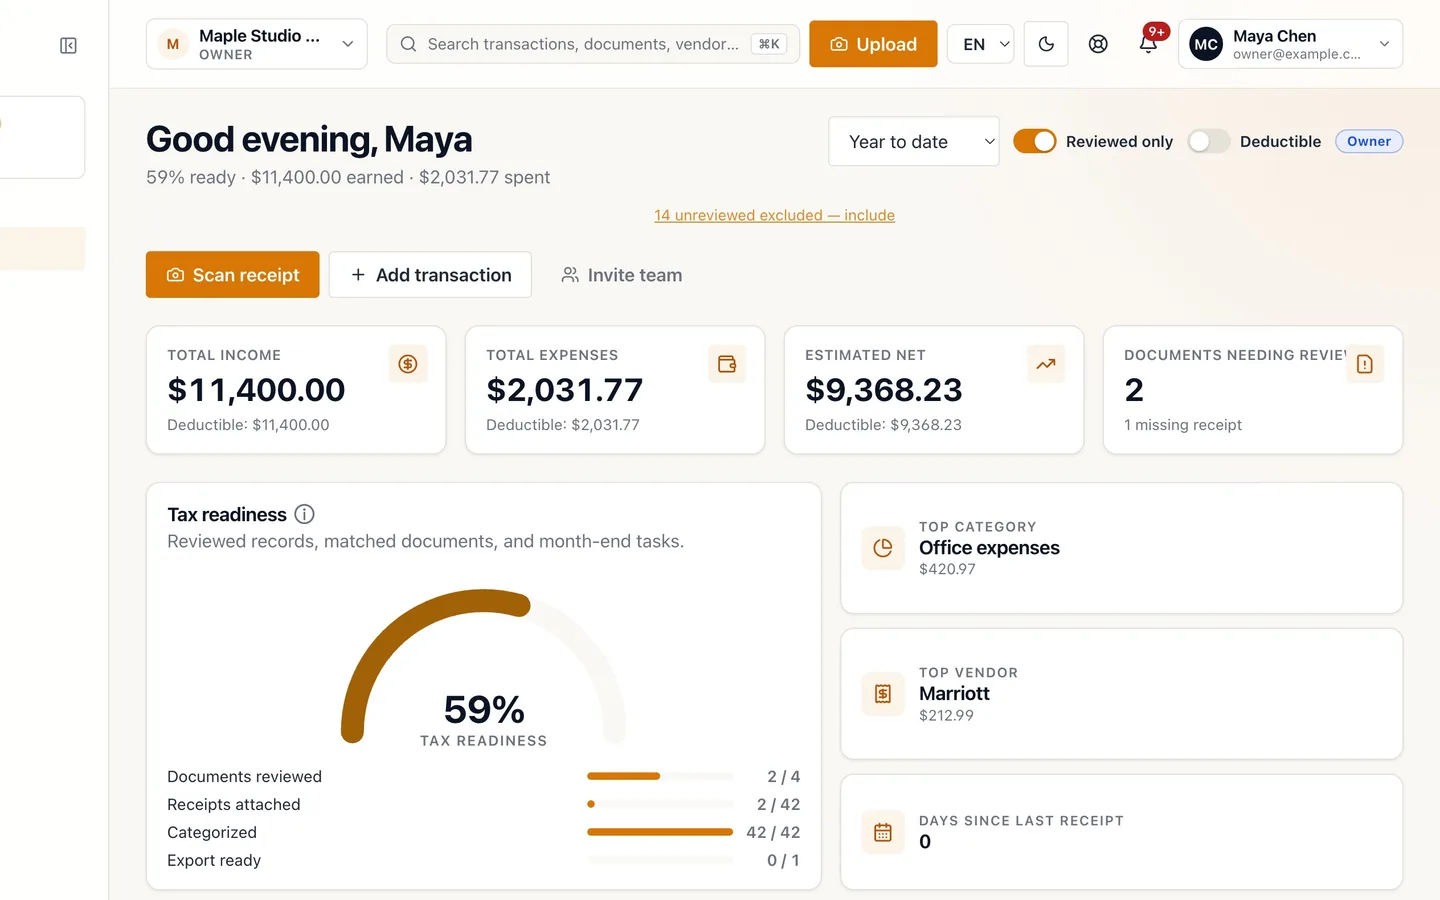Disable the Reviewed only toggle
The height and width of the screenshot is (900, 1440).
pos(1035,141)
